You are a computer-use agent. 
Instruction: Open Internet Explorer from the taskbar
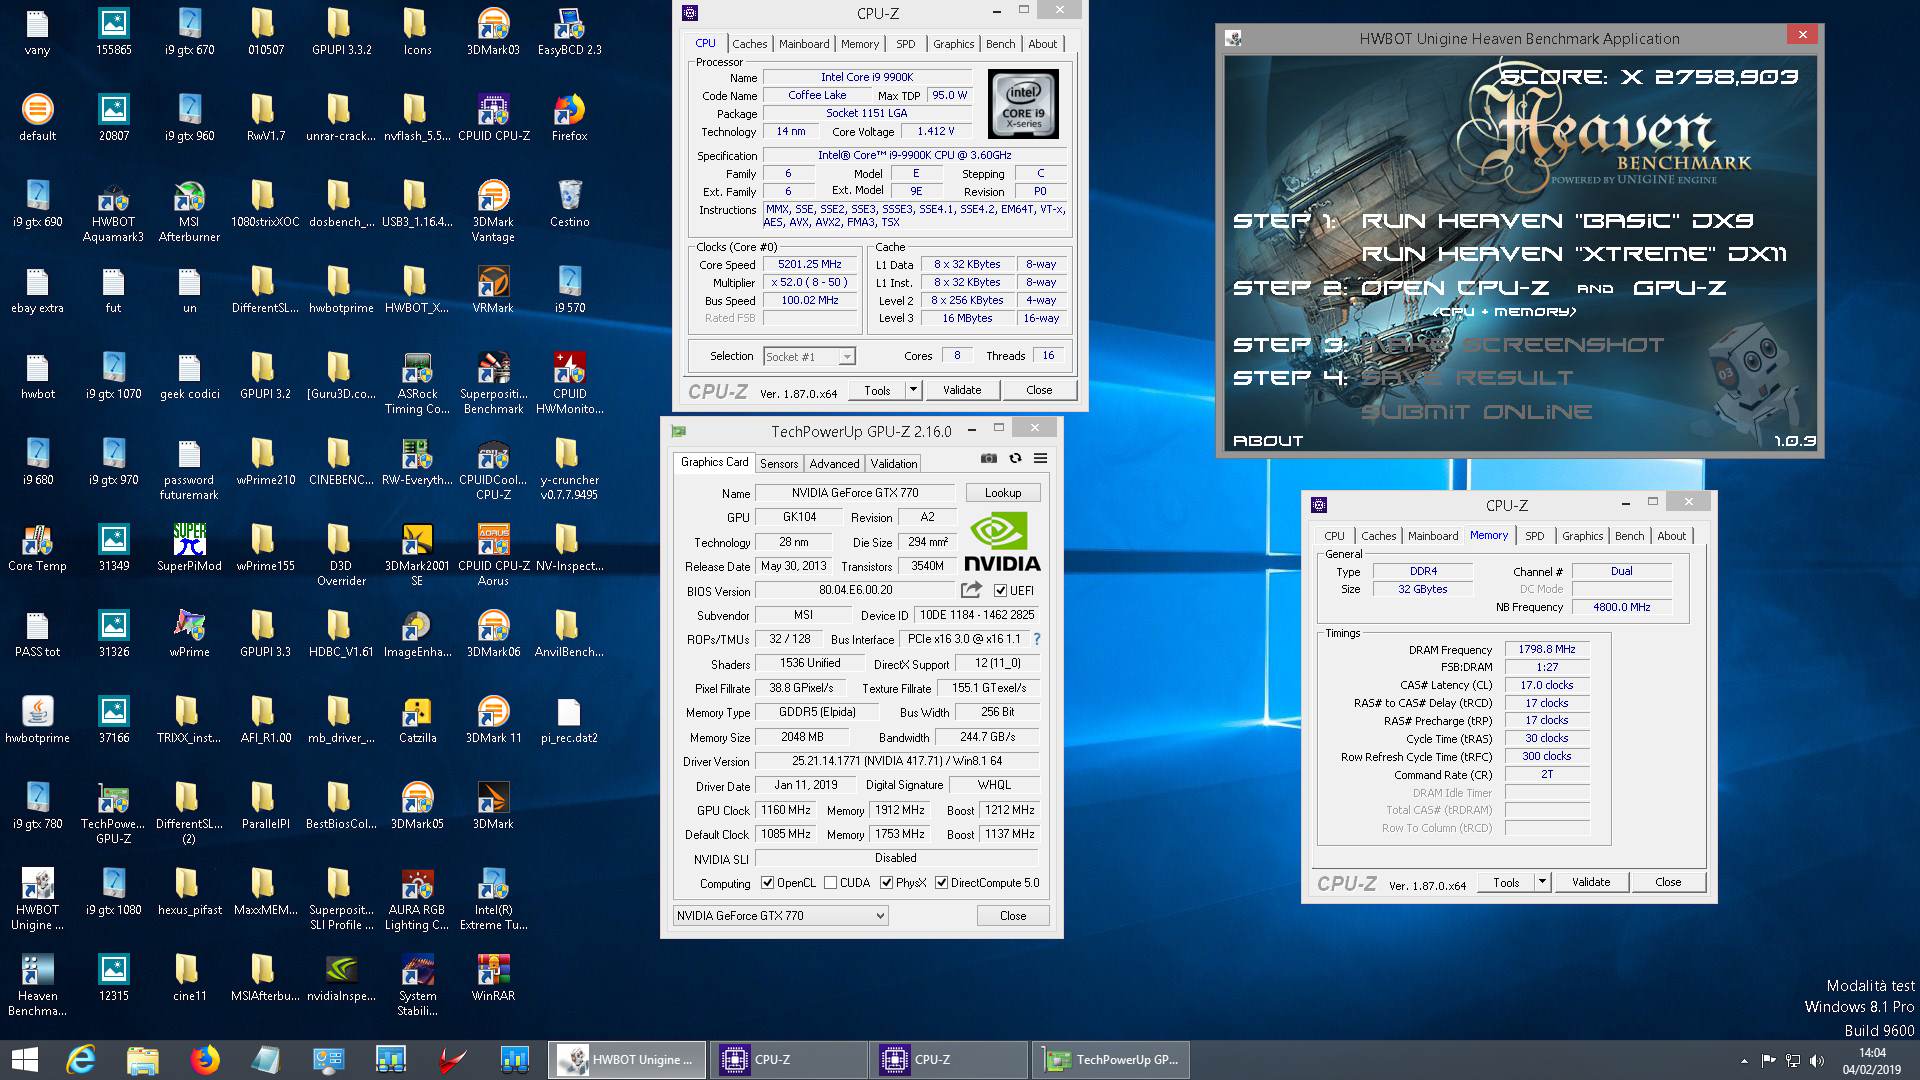click(80, 1059)
